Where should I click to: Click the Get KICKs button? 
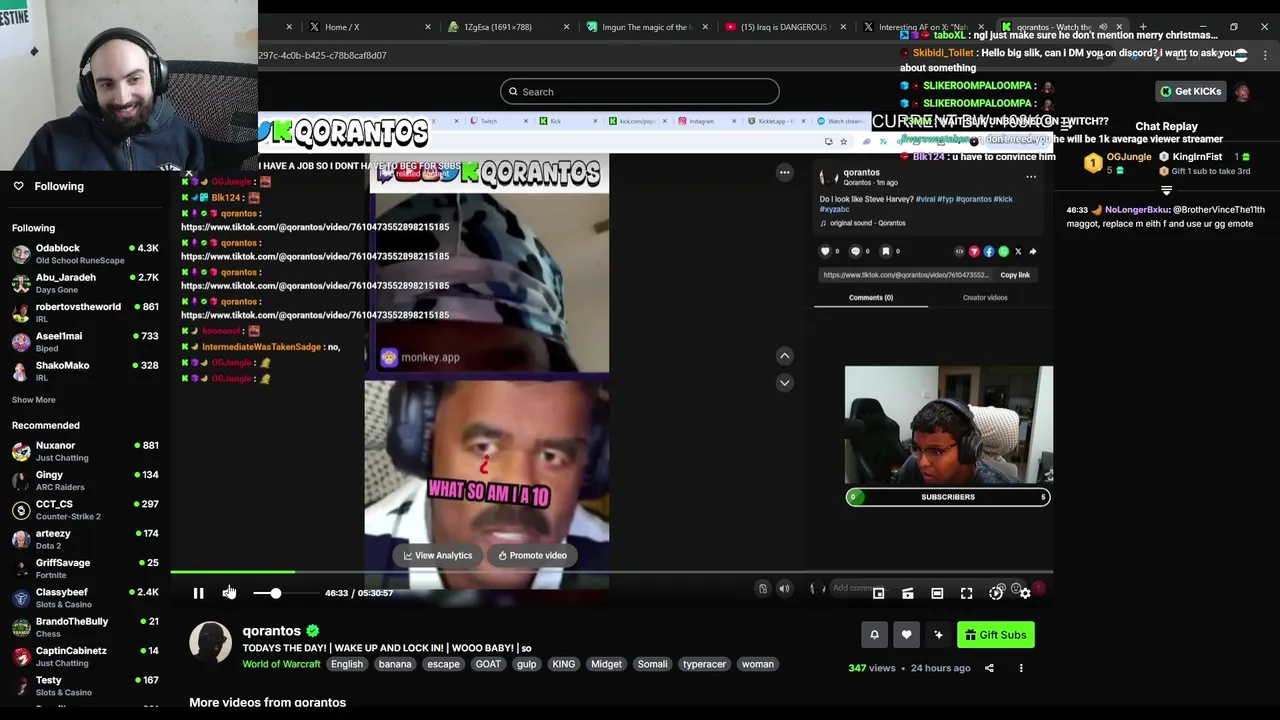point(1190,92)
